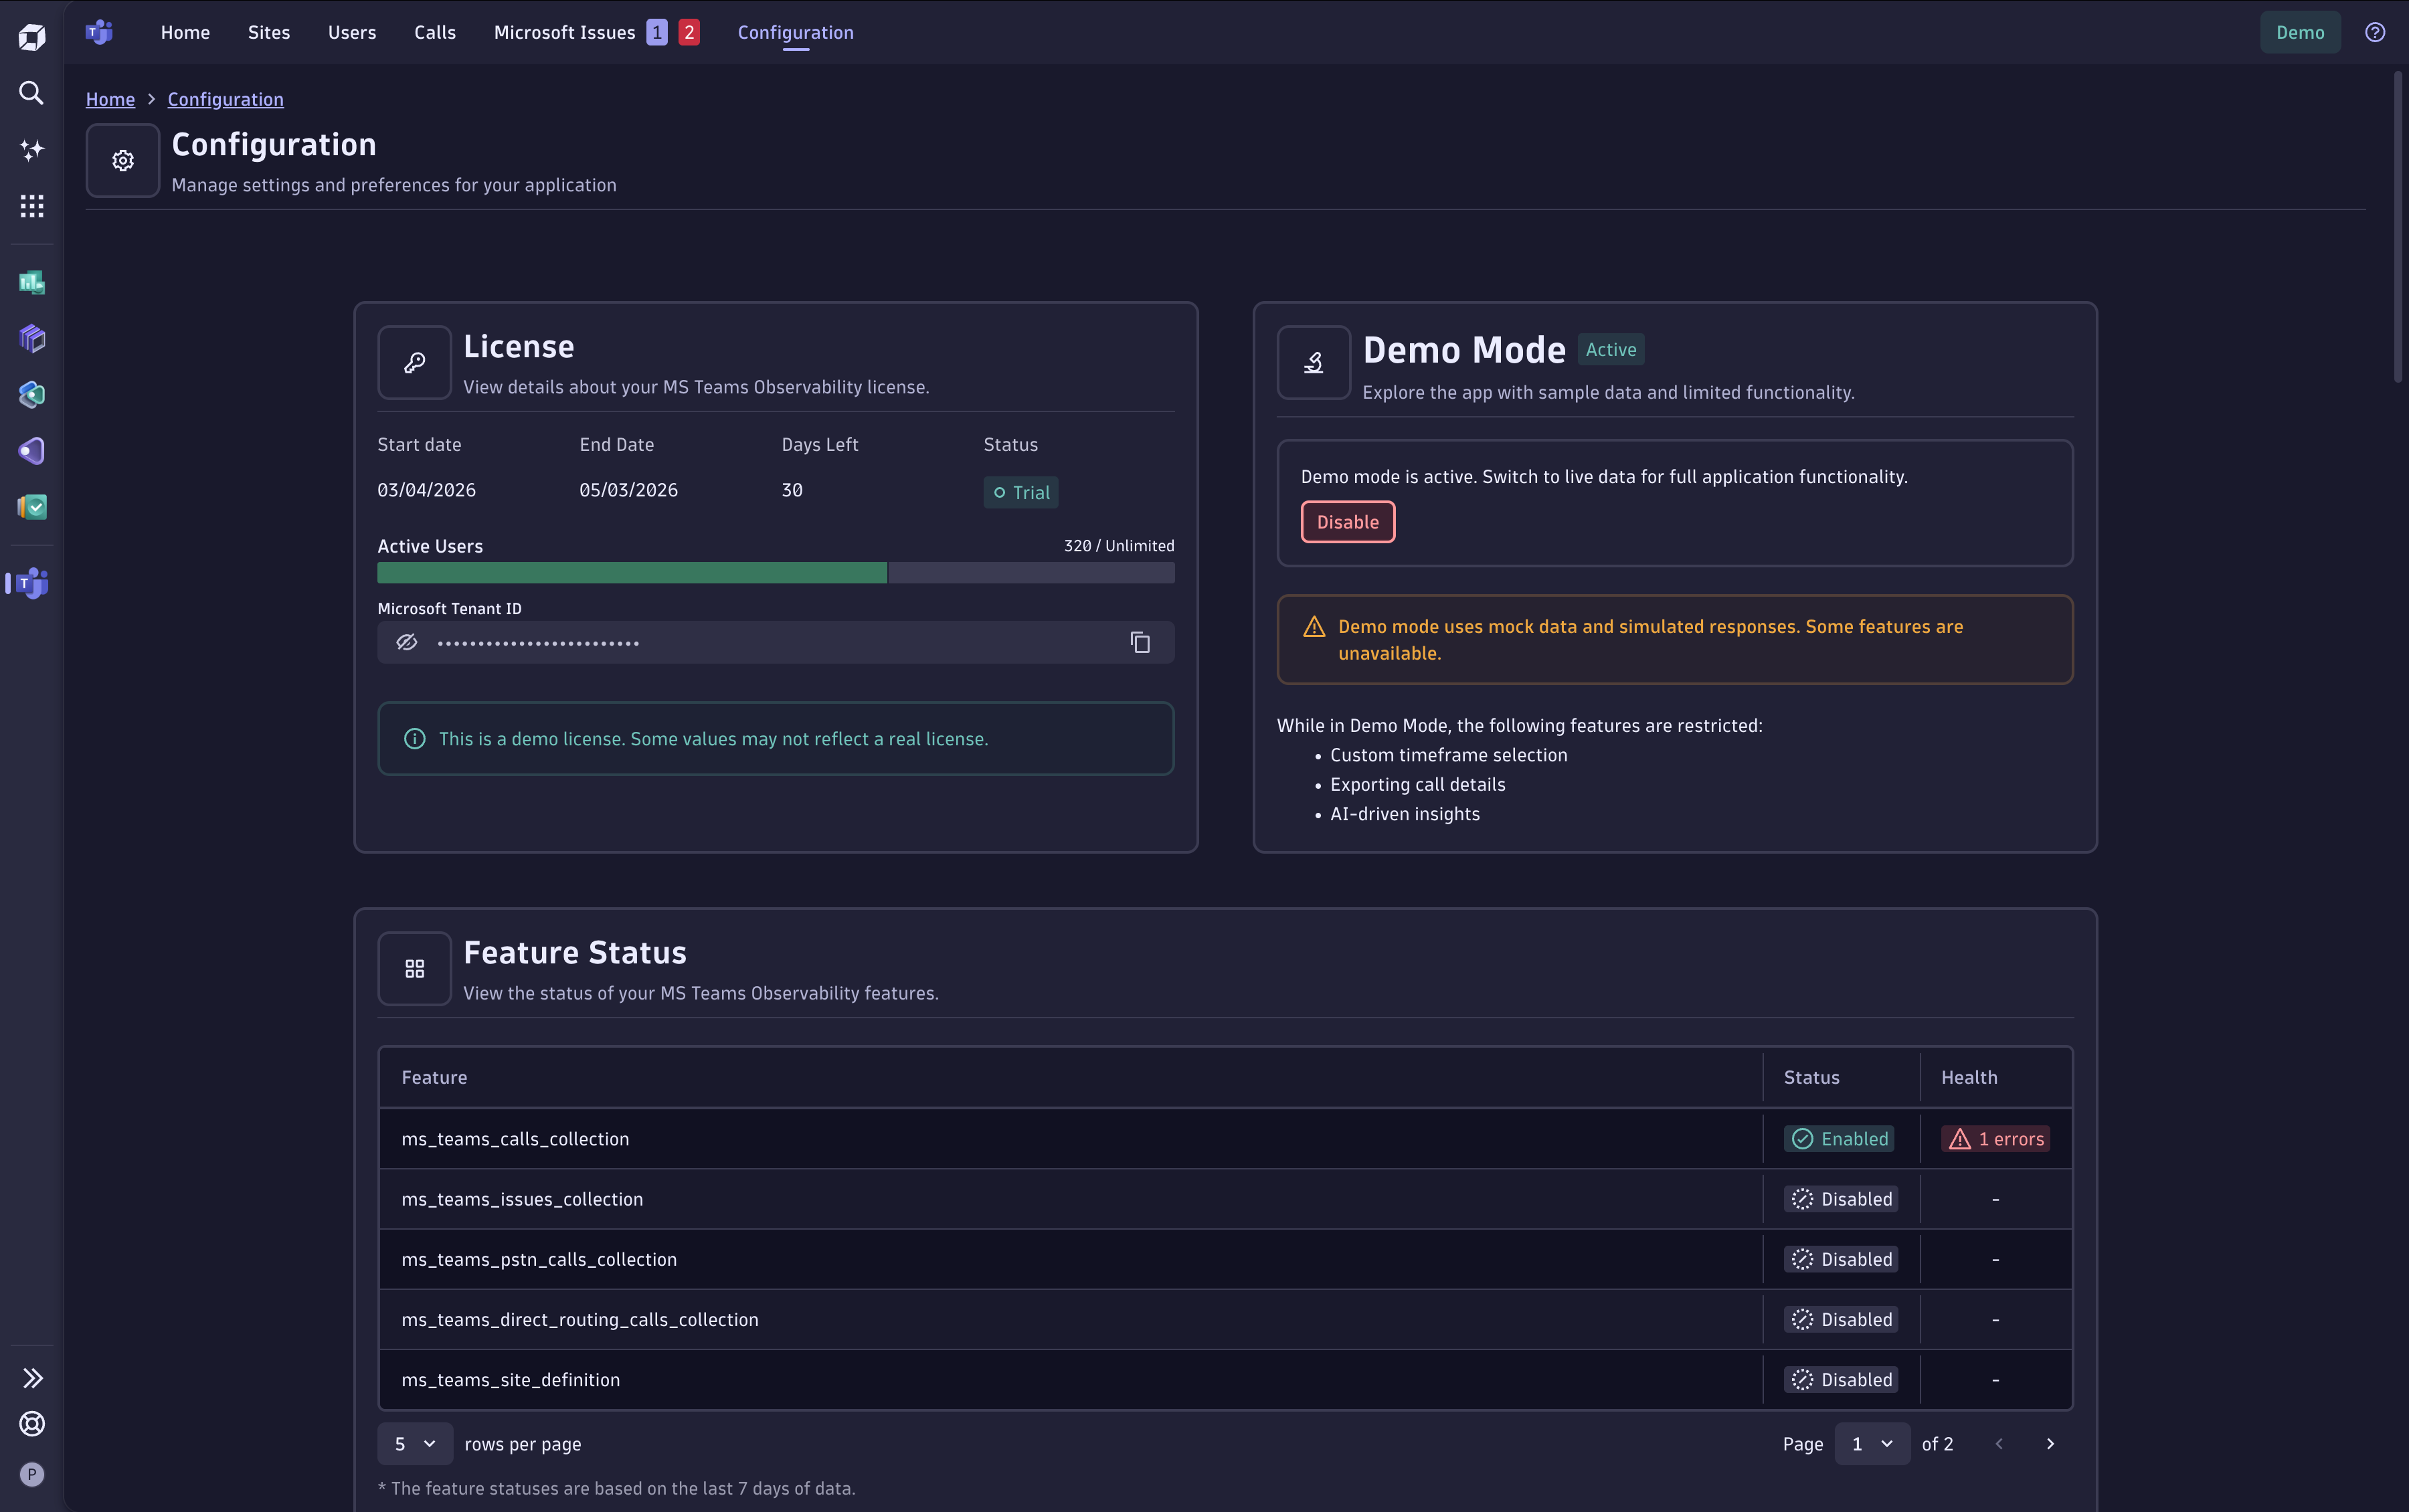This screenshot has height=1512, width=2409.
Task: Open the Page number dropdown
Action: coord(1871,1443)
